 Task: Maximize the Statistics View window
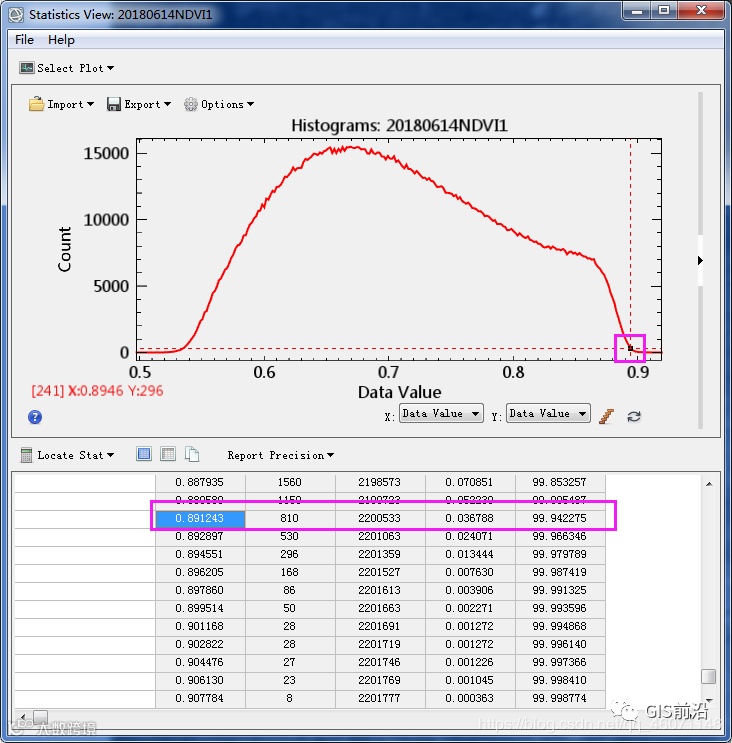(x=664, y=10)
